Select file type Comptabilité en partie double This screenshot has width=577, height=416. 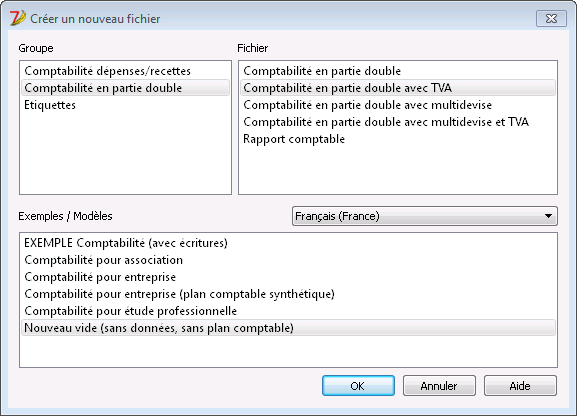[397, 71]
